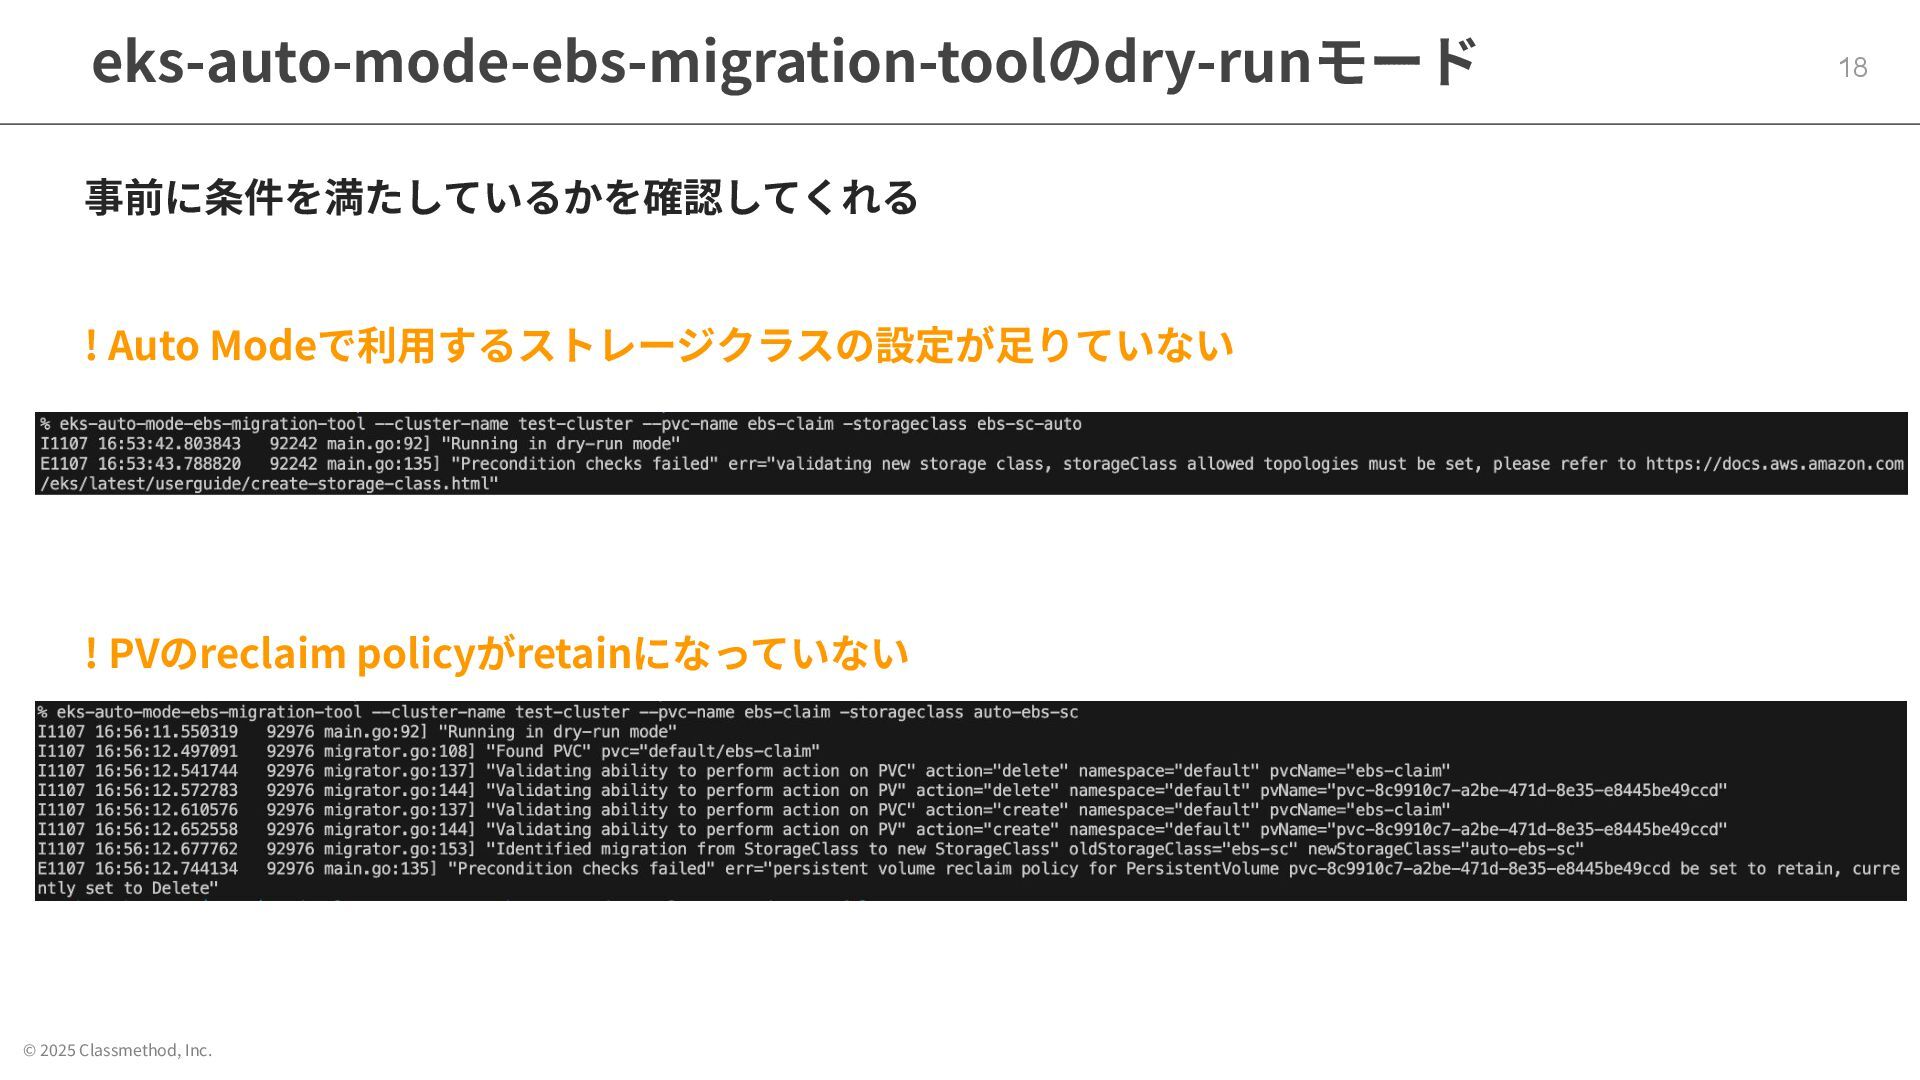Click the orange PV reclaim policy heading
This screenshot has width=1920, height=1080.
497,654
